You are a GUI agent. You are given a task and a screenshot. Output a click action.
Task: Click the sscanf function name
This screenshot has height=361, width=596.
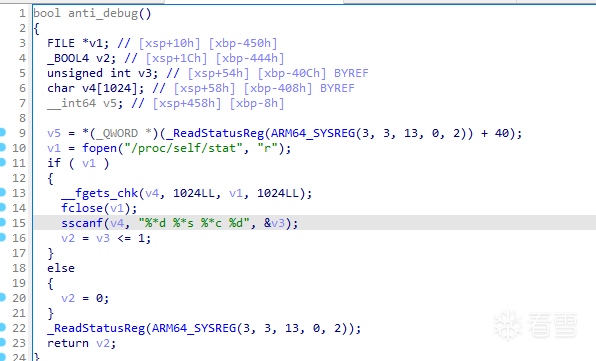(x=82, y=223)
